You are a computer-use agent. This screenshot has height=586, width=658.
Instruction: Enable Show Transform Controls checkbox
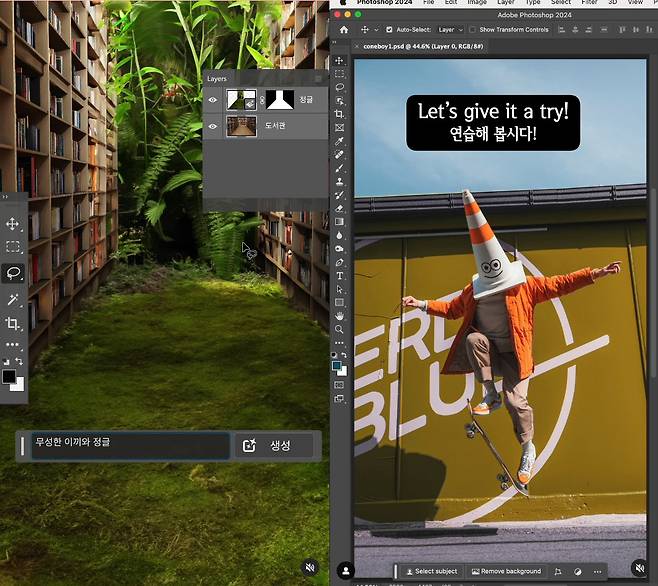tap(473, 30)
